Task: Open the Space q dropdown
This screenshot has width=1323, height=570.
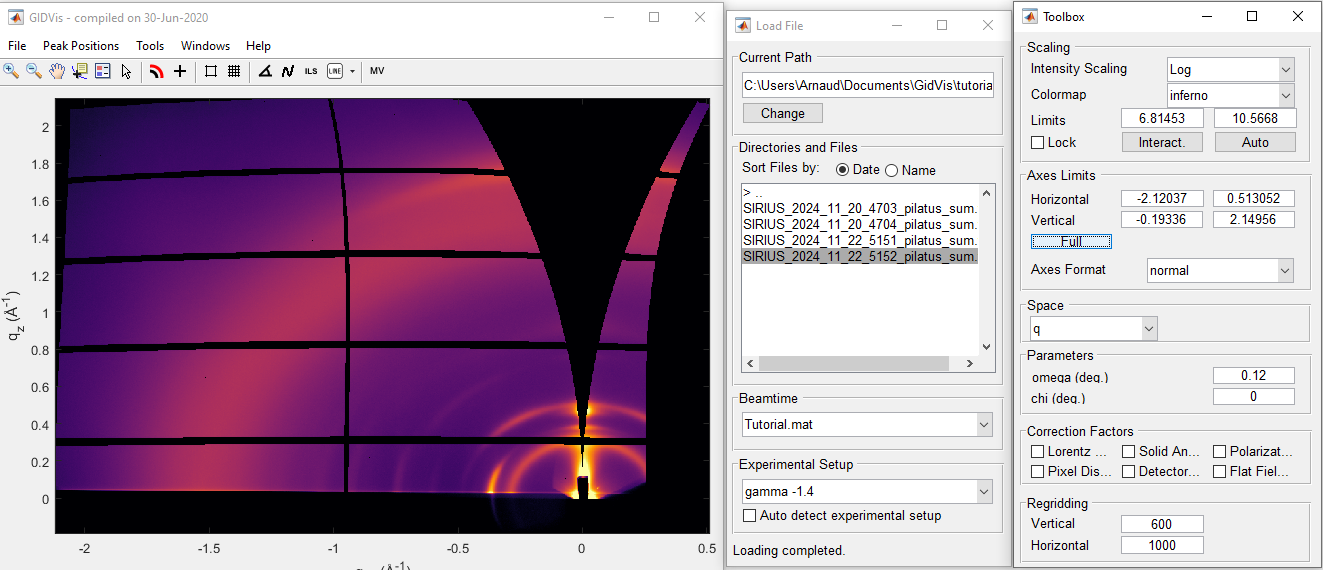Action: pos(1094,328)
